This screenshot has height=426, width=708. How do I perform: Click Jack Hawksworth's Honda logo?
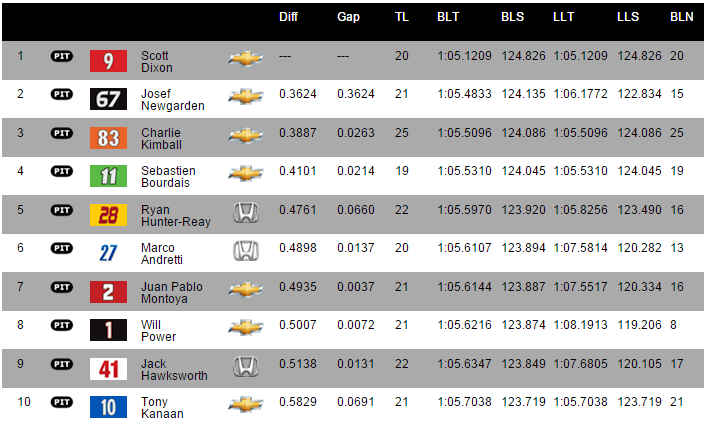pyautogui.click(x=246, y=366)
